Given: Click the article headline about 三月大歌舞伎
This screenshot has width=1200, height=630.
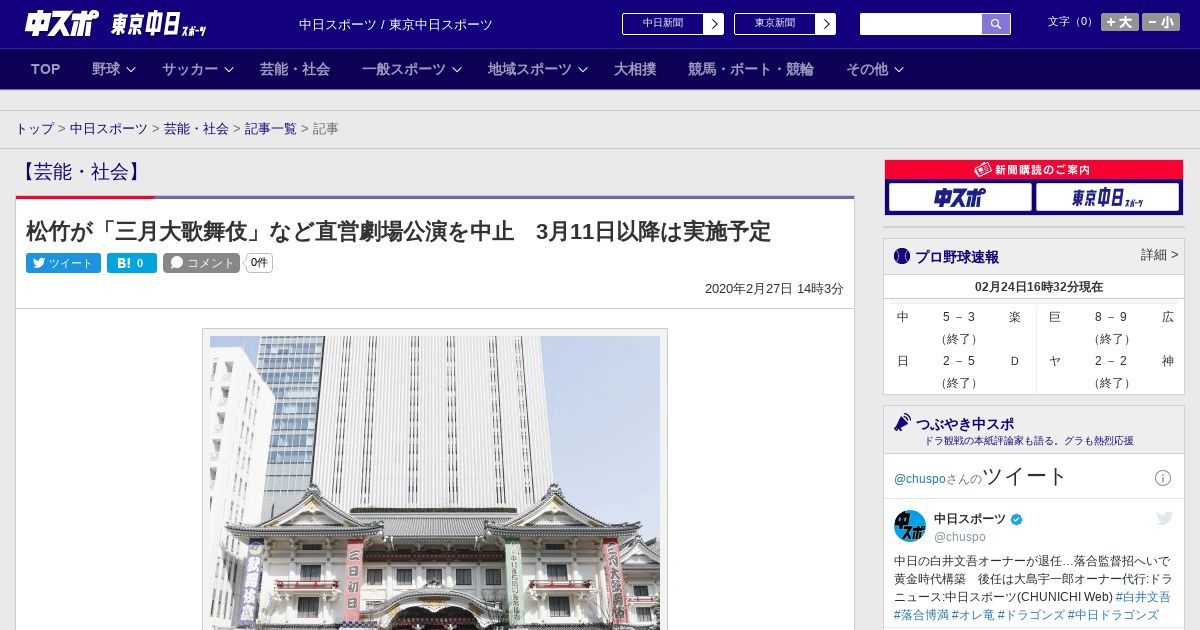Looking at the screenshot, I should (x=398, y=232).
